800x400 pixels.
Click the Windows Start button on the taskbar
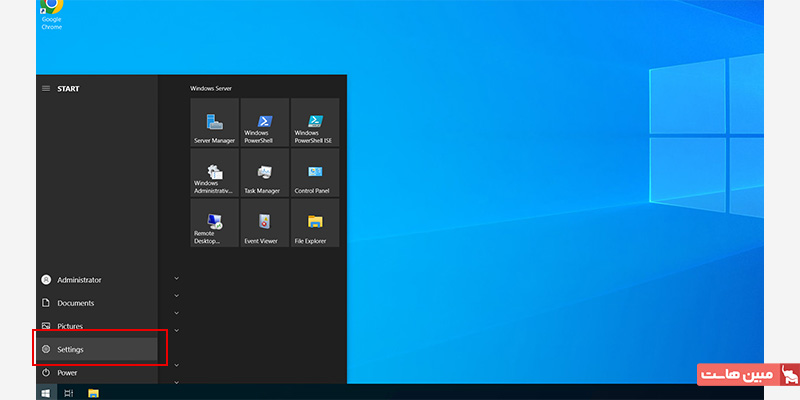[x=46, y=393]
